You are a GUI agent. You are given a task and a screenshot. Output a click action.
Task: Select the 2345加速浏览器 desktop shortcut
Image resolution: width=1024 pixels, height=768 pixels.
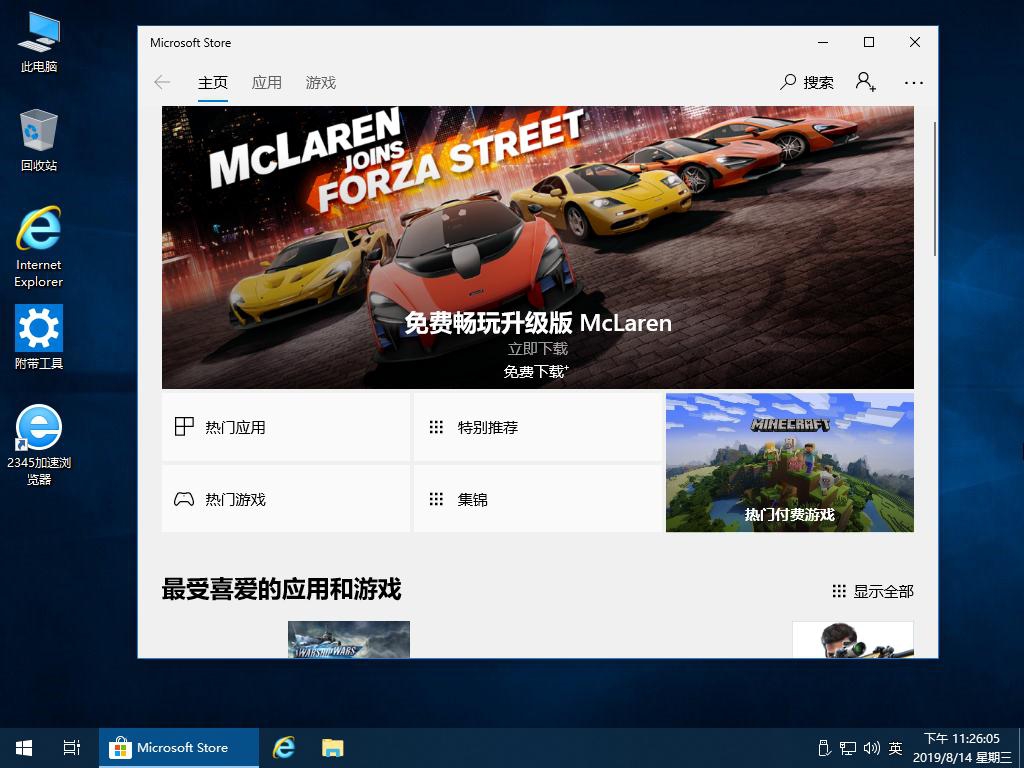click(x=39, y=445)
